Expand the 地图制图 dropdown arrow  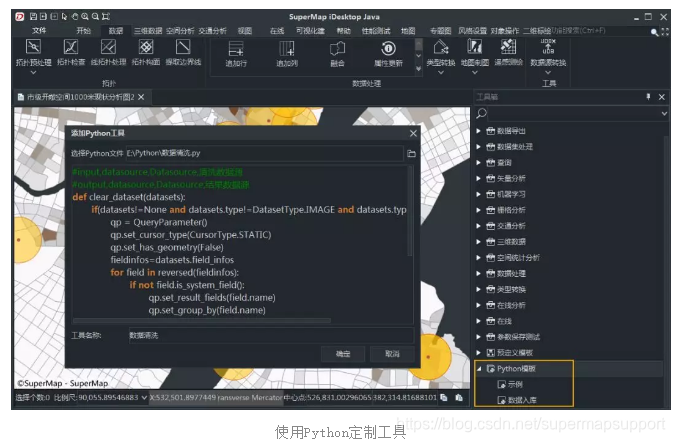click(x=474, y=72)
